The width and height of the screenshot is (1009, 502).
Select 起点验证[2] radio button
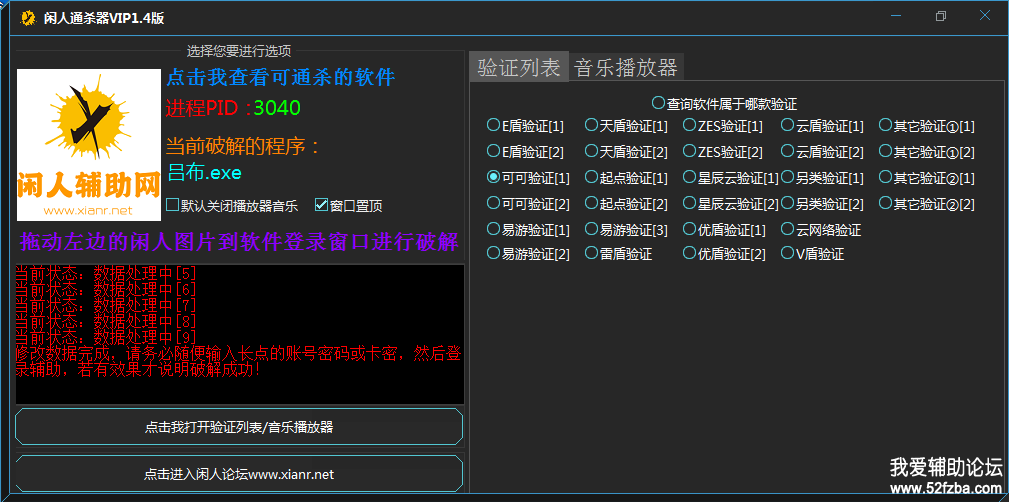tap(626, 204)
